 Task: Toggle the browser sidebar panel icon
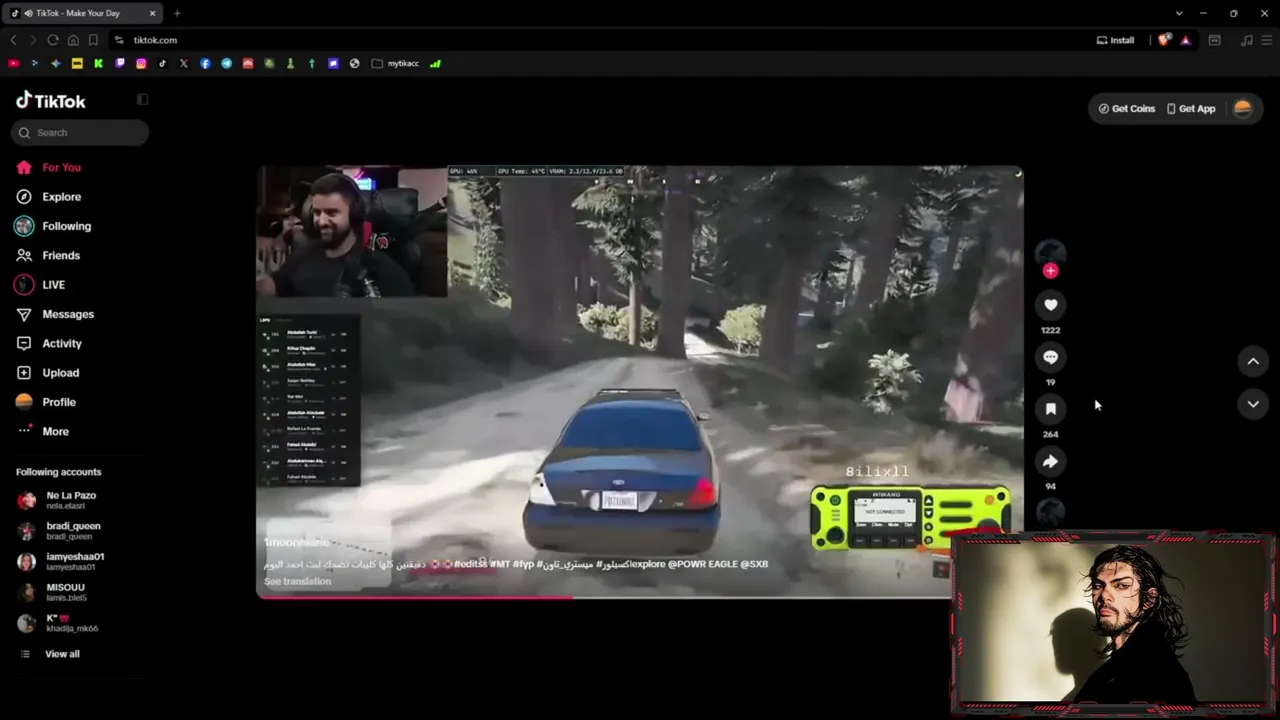[x=1214, y=40]
